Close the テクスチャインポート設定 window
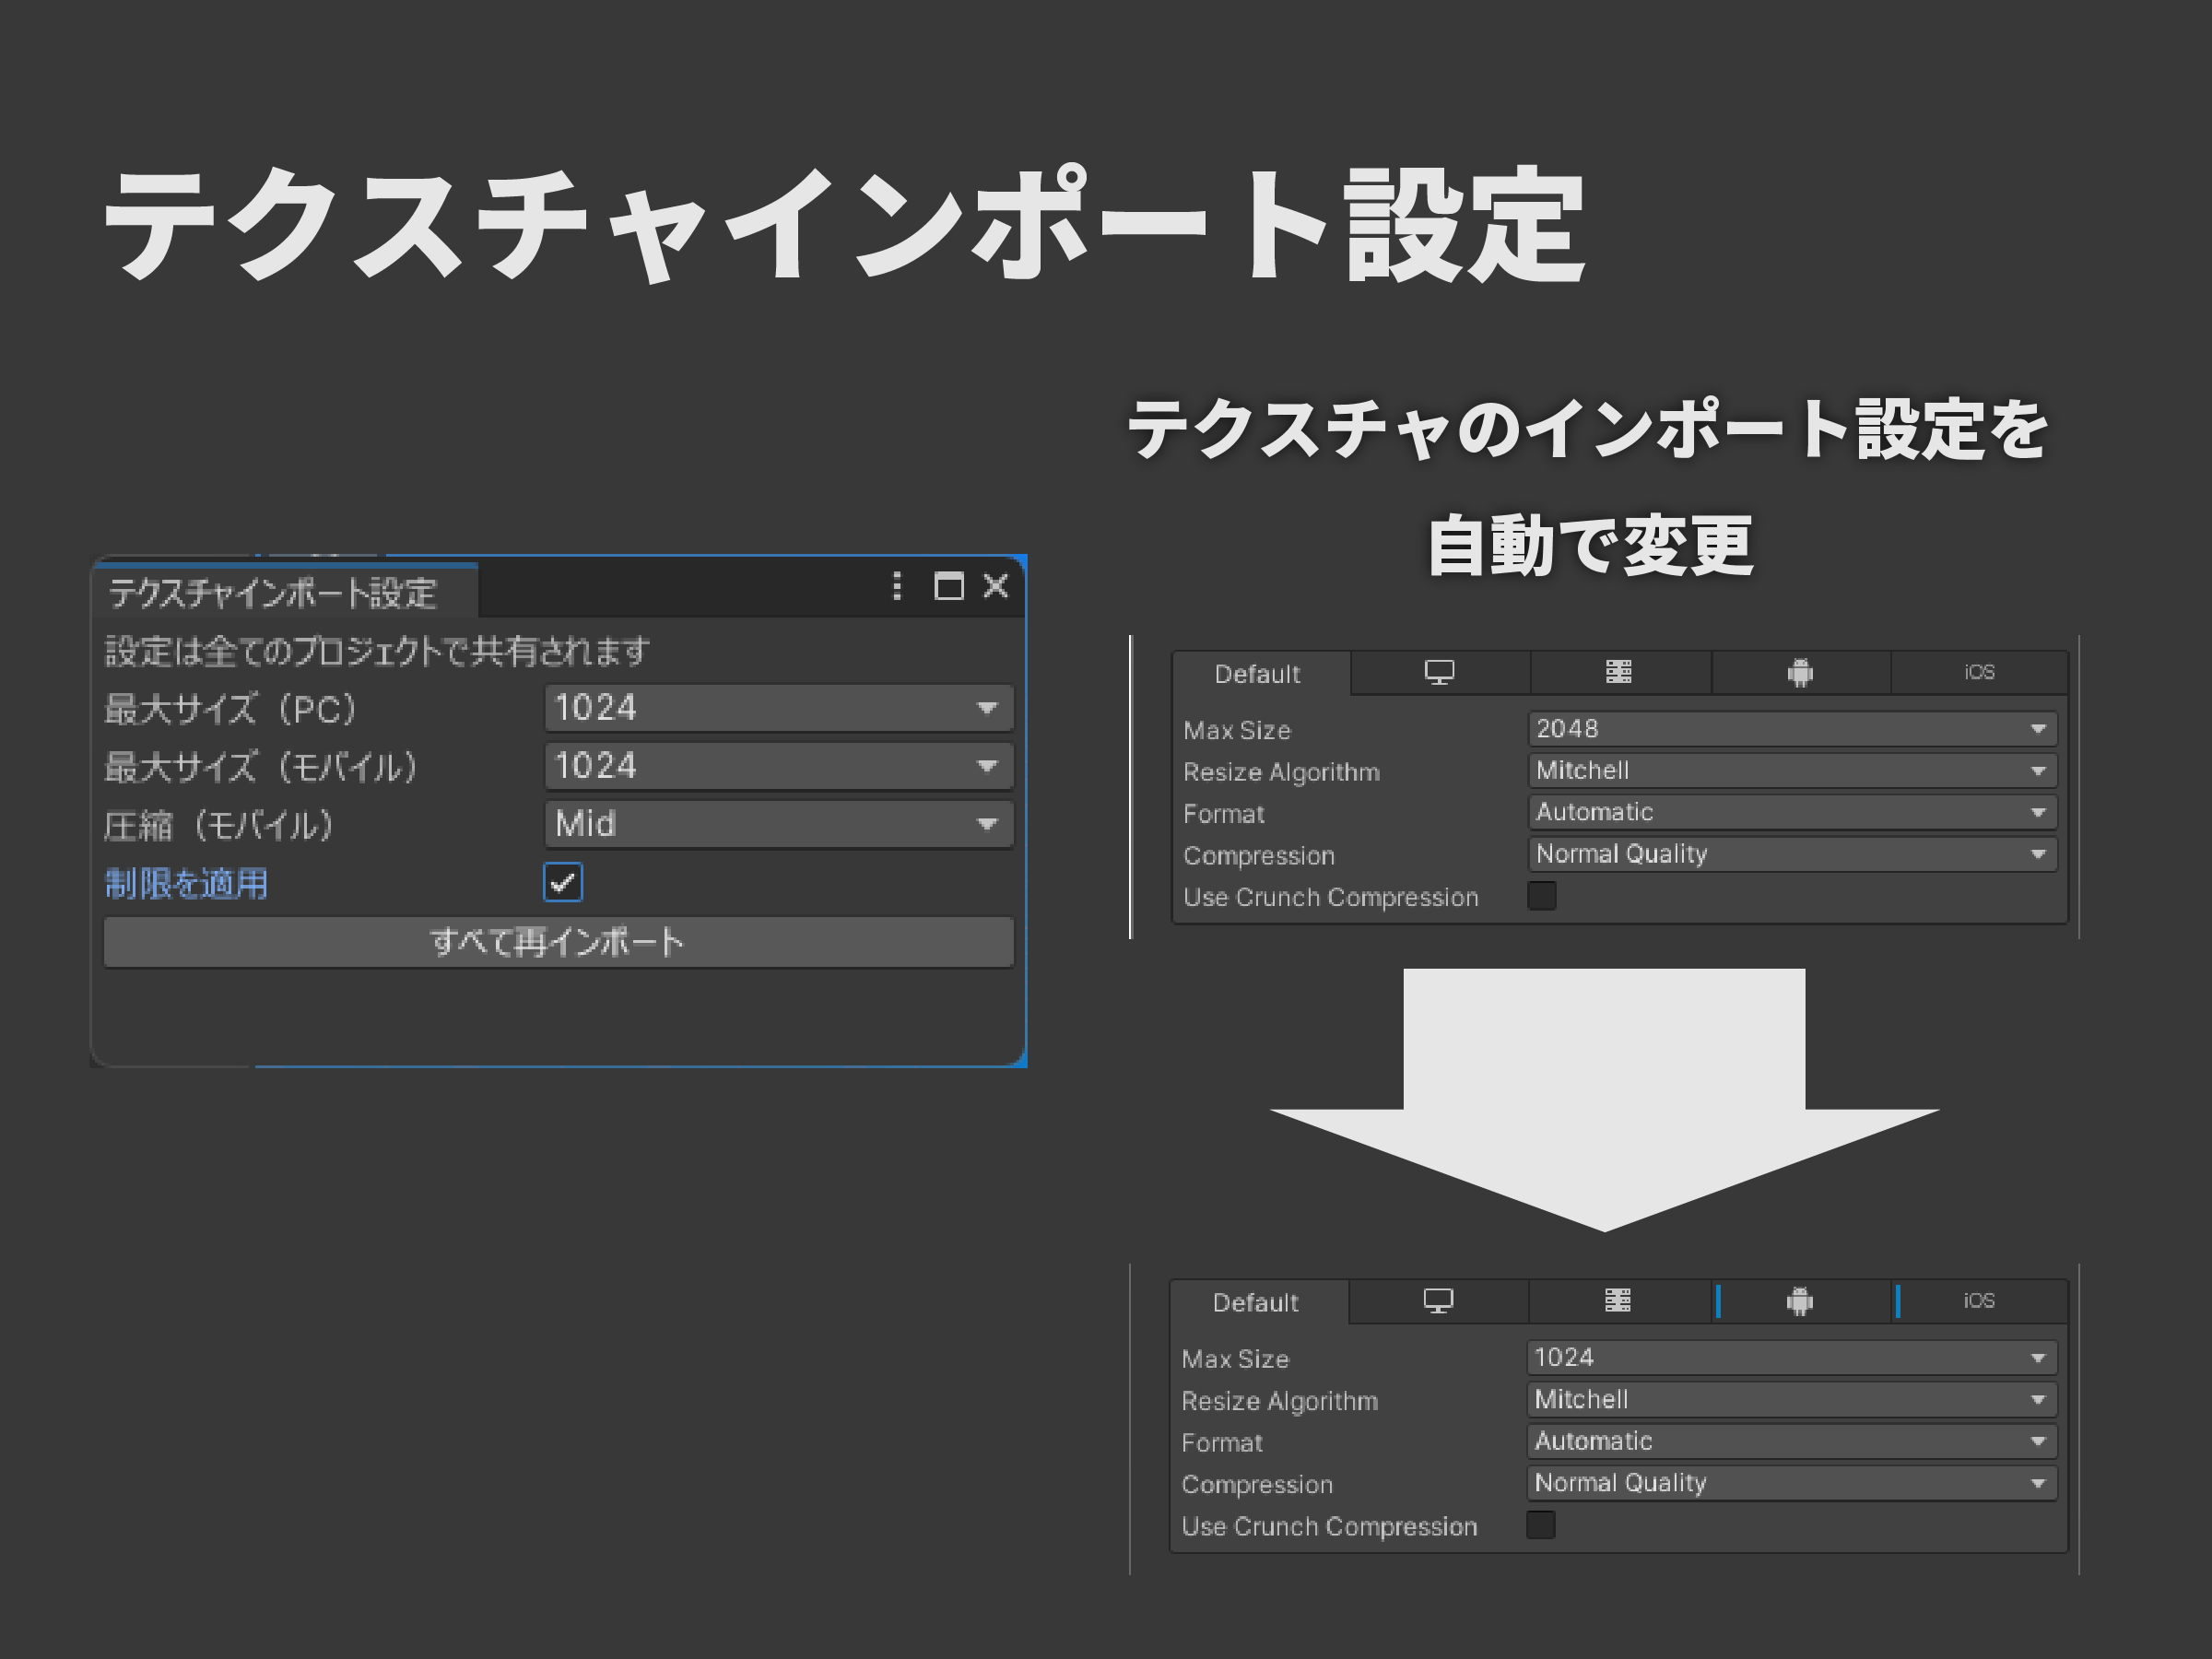2212x1659 pixels. (995, 586)
